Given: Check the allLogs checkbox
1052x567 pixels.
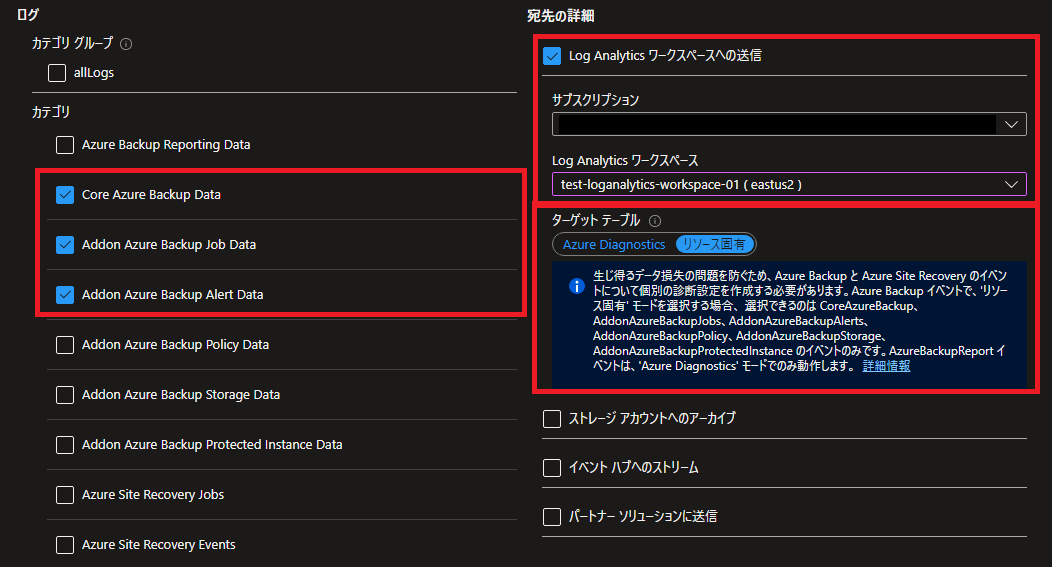Looking at the screenshot, I should [x=57, y=72].
